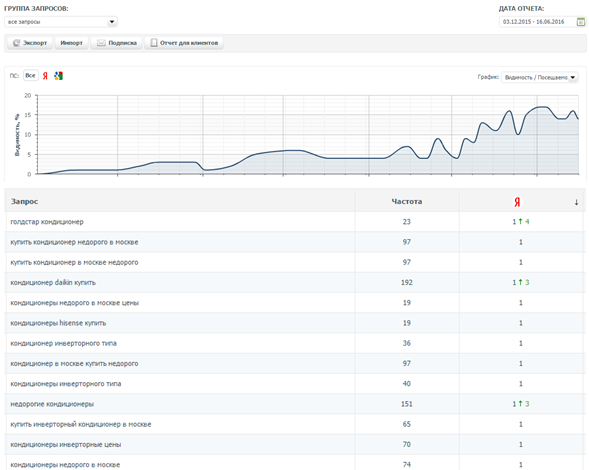Filter the chart by Yandex search engine
Viewport: 589px width, 470px height.
coord(45,76)
